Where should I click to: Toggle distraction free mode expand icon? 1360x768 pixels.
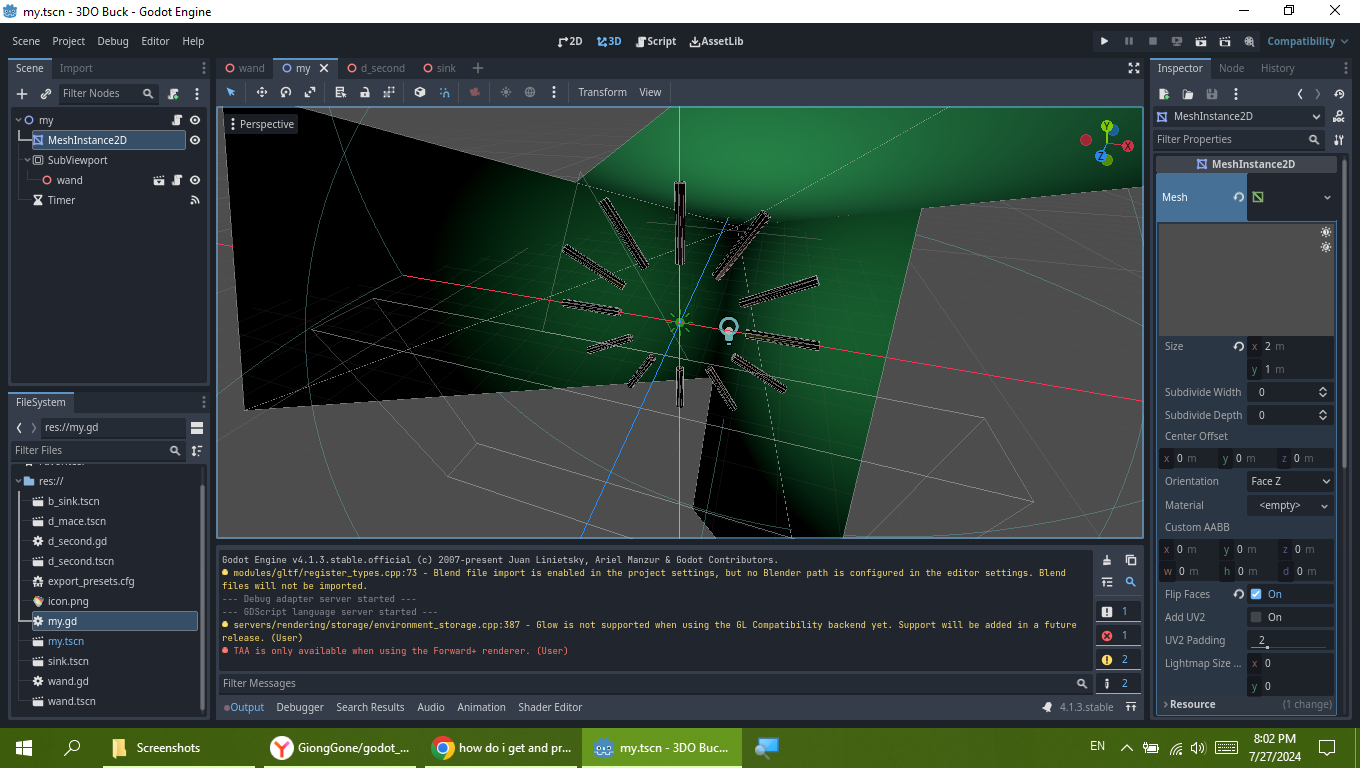(x=1134, y=68)
